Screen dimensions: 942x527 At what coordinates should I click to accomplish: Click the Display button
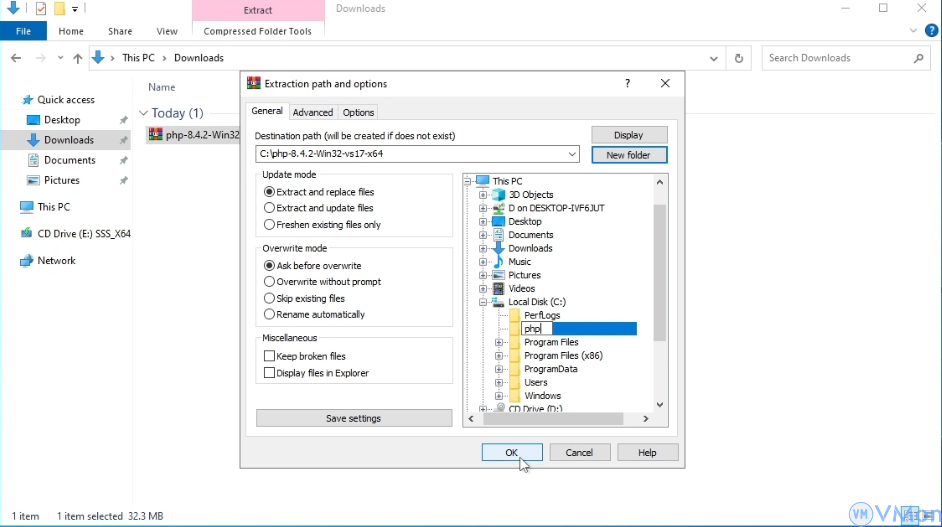coord(629,135)
